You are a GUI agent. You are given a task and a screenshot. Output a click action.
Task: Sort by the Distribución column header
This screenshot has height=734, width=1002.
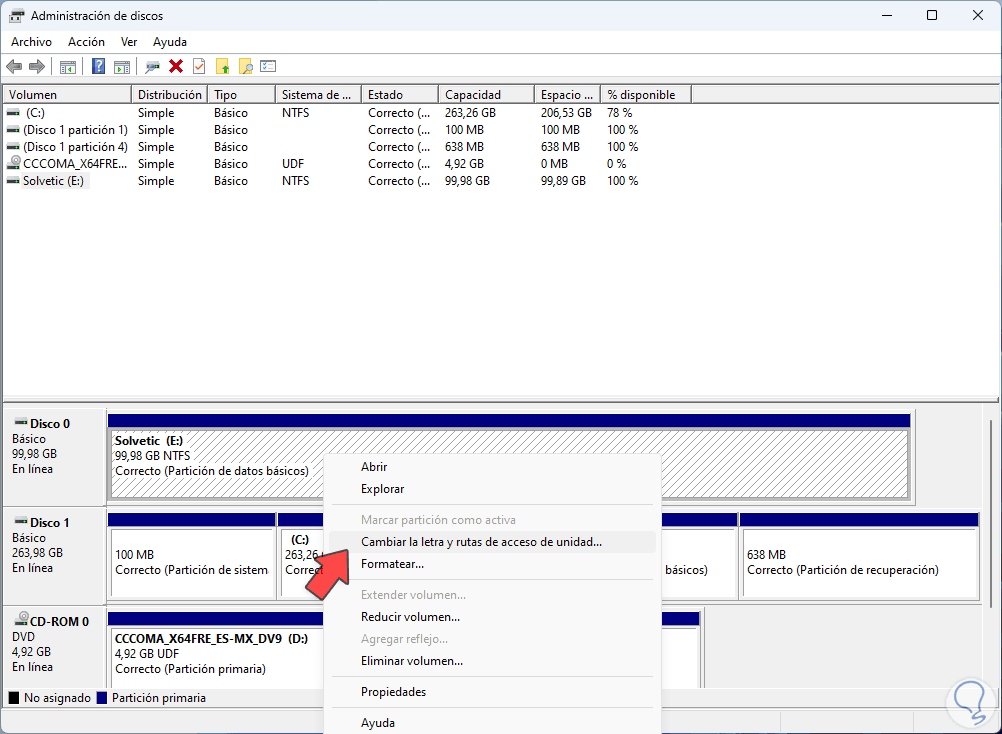170,95
